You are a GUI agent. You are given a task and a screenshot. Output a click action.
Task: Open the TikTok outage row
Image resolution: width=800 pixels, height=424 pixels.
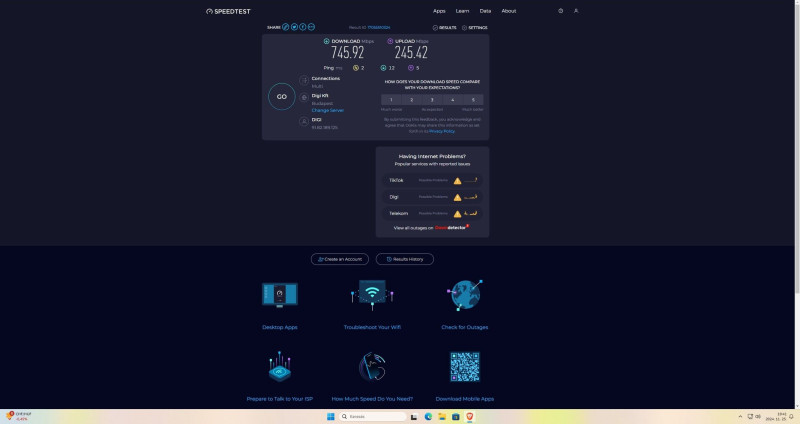432,180
